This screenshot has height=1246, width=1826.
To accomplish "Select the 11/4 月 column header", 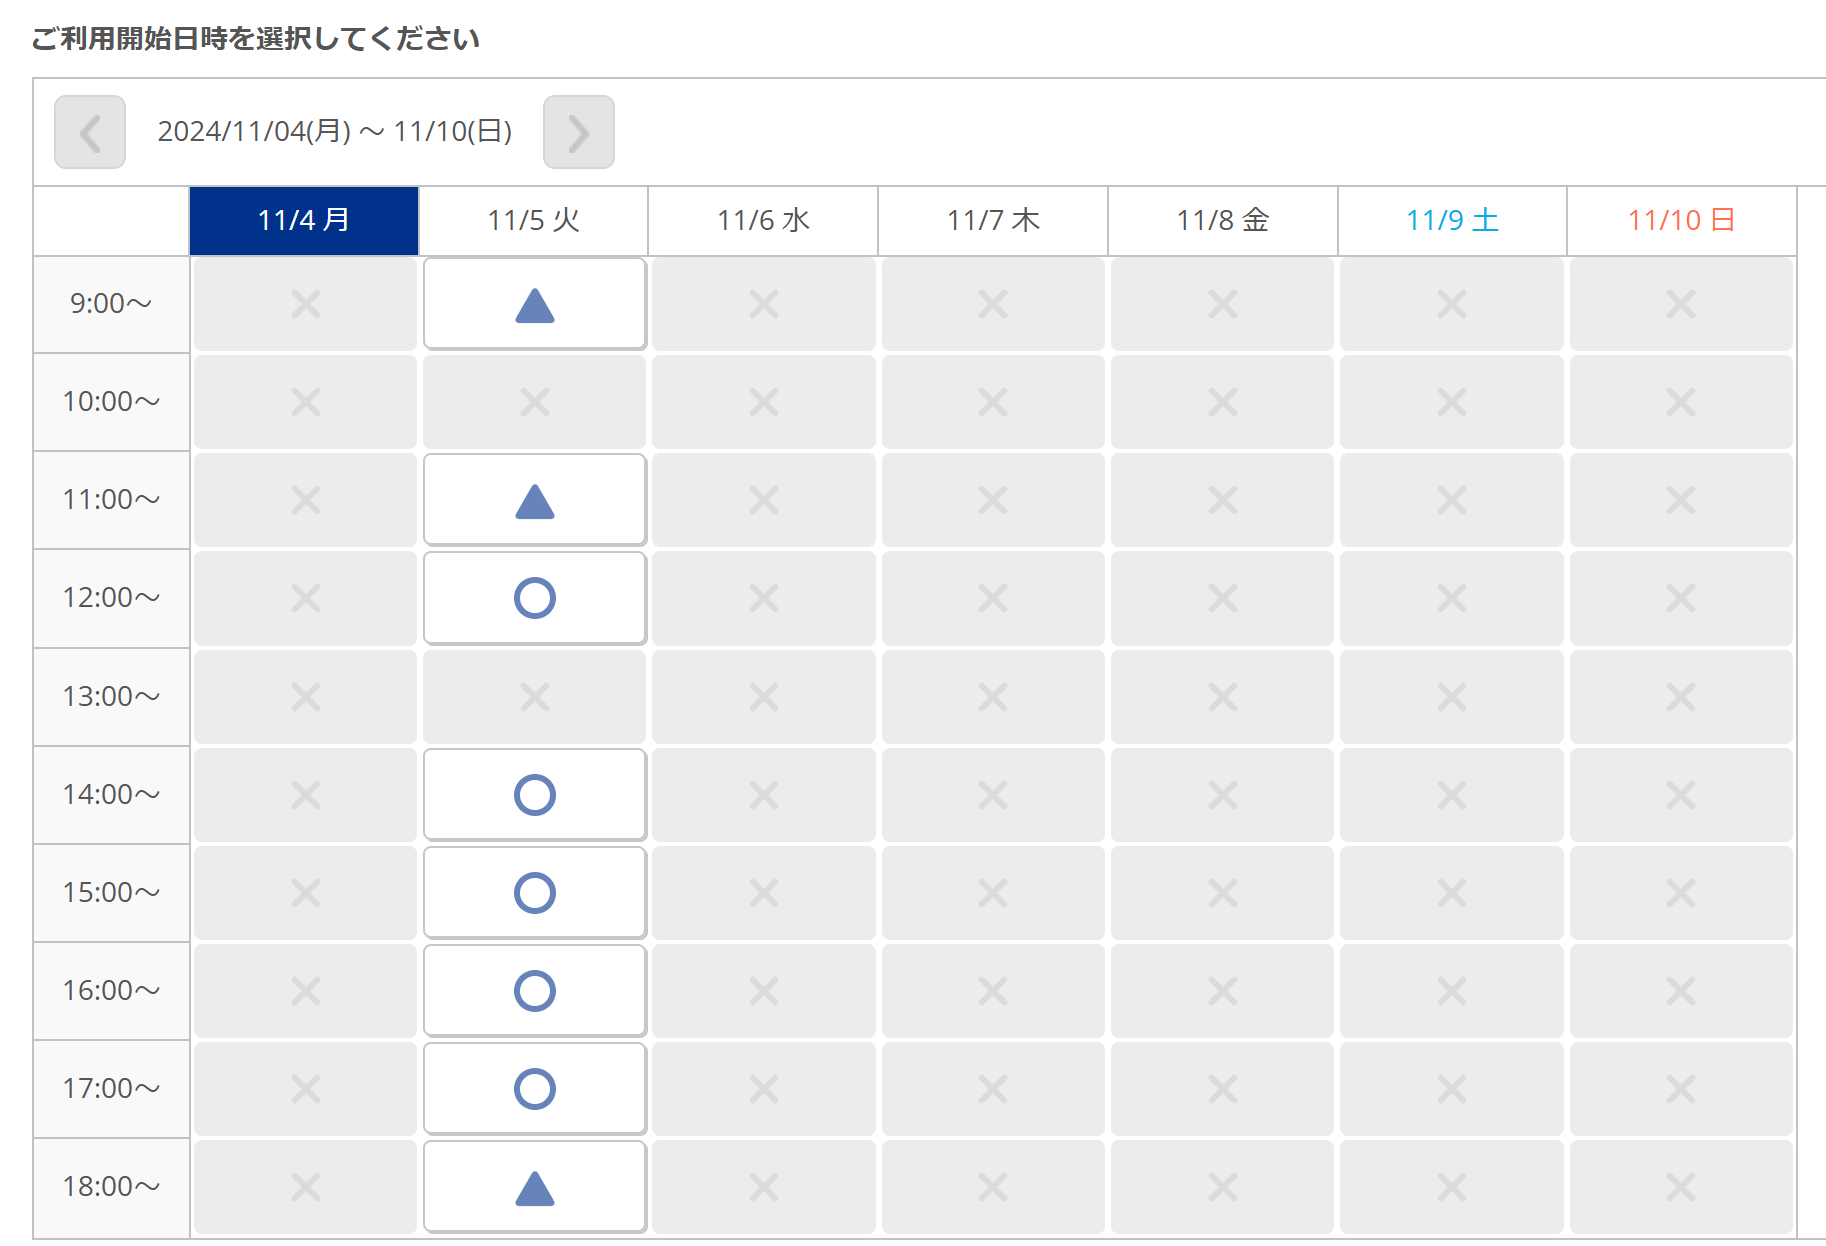I will [304, 220].
